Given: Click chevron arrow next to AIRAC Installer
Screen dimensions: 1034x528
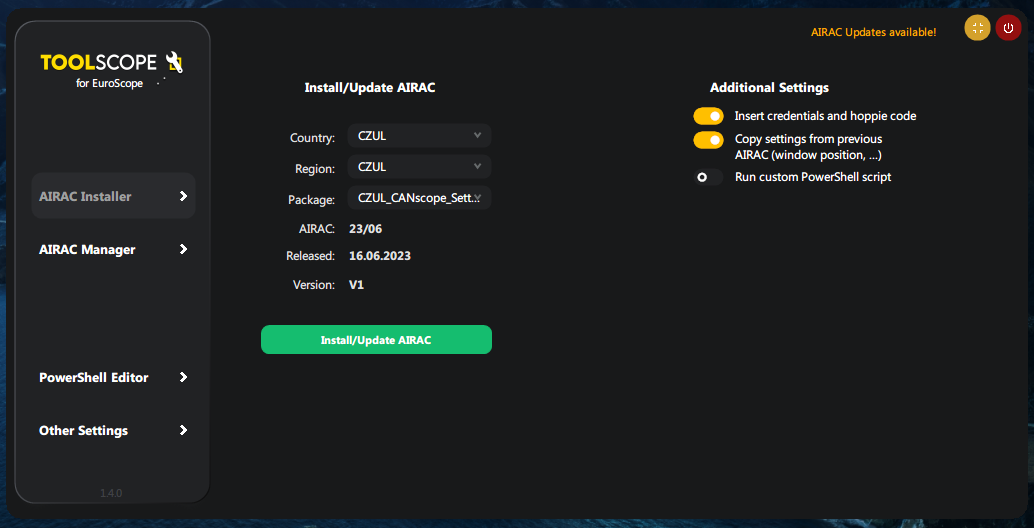Looking at the screenshot, I should tap(183, 196).
